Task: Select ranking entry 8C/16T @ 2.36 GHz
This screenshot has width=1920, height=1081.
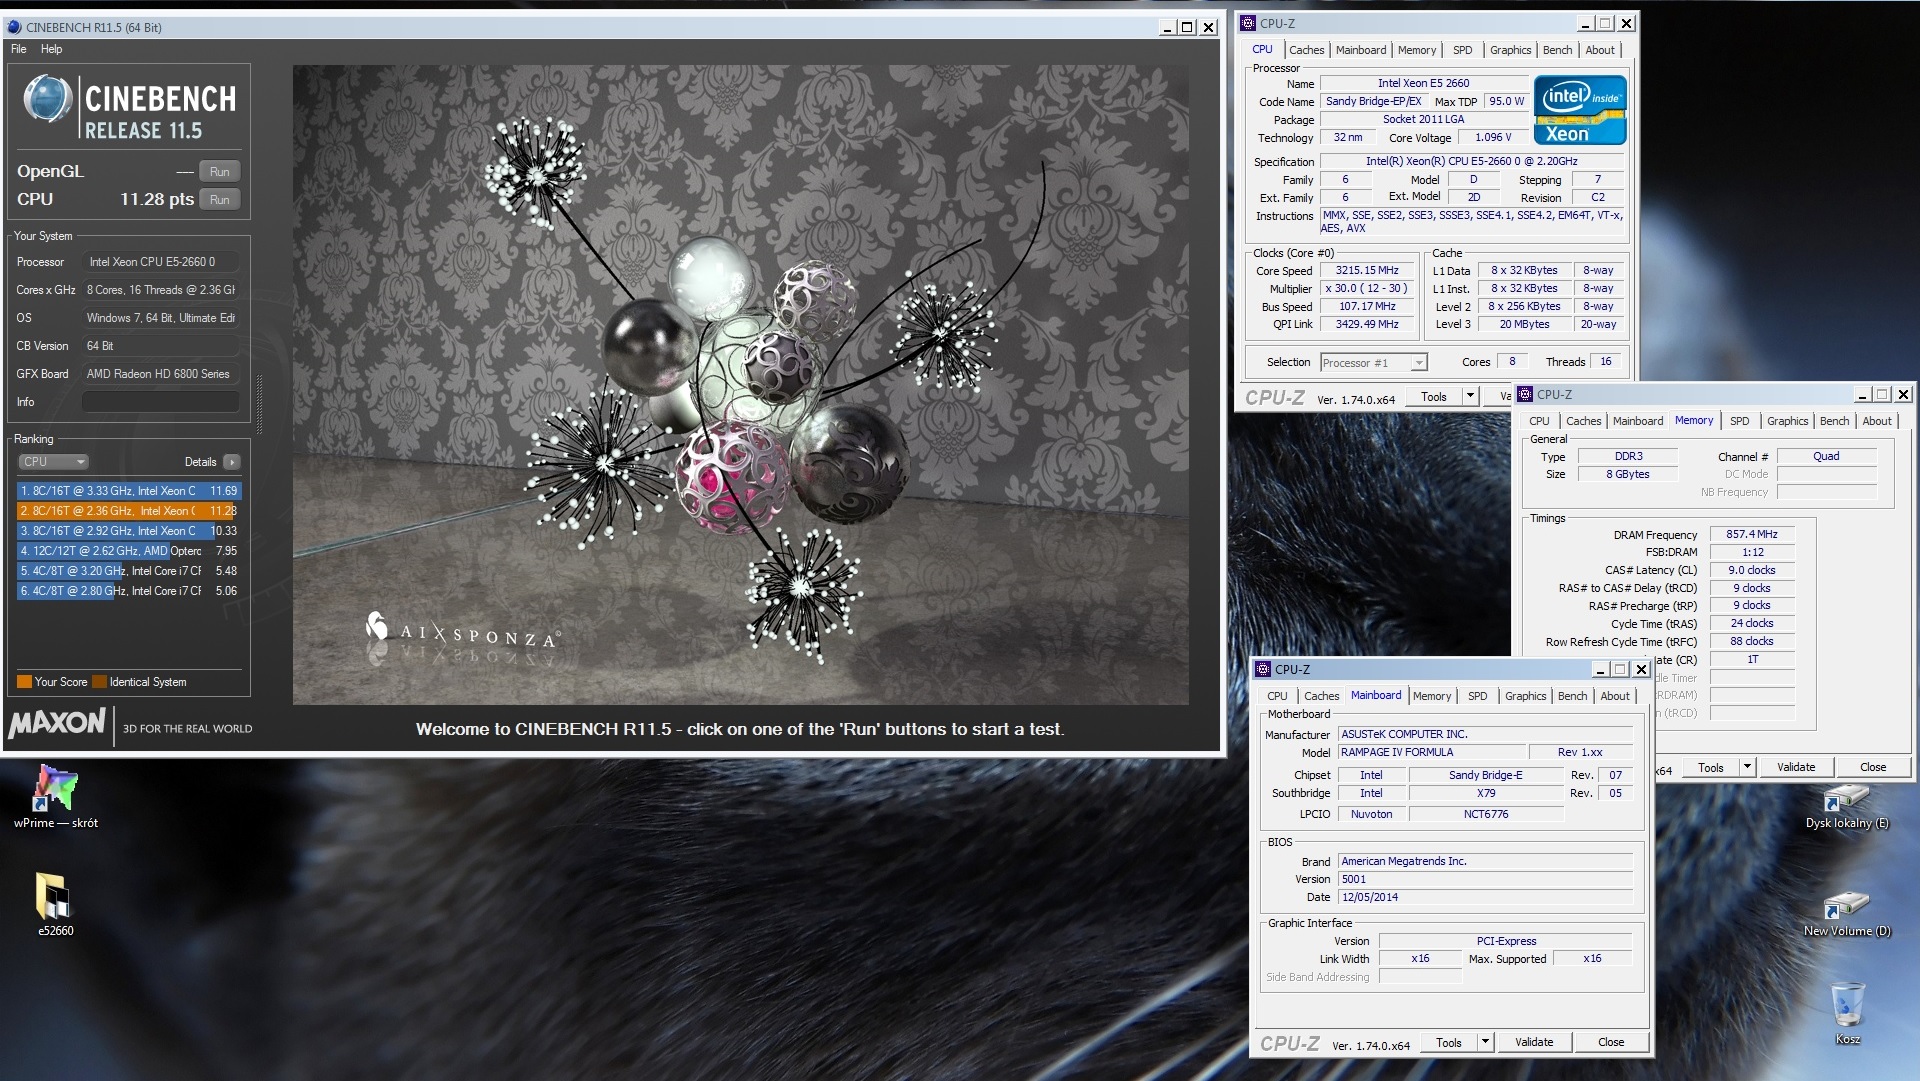Action: pyautogui.click(x=129, y=511)
